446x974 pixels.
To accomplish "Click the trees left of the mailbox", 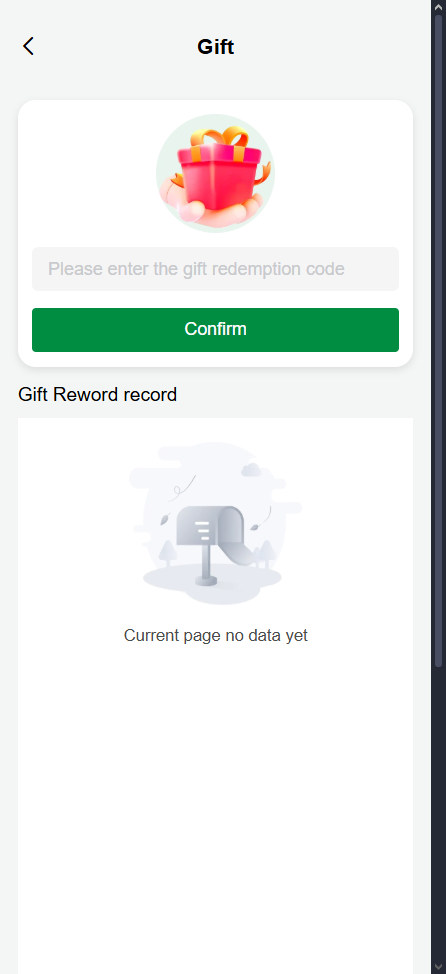I will [168, 554].
